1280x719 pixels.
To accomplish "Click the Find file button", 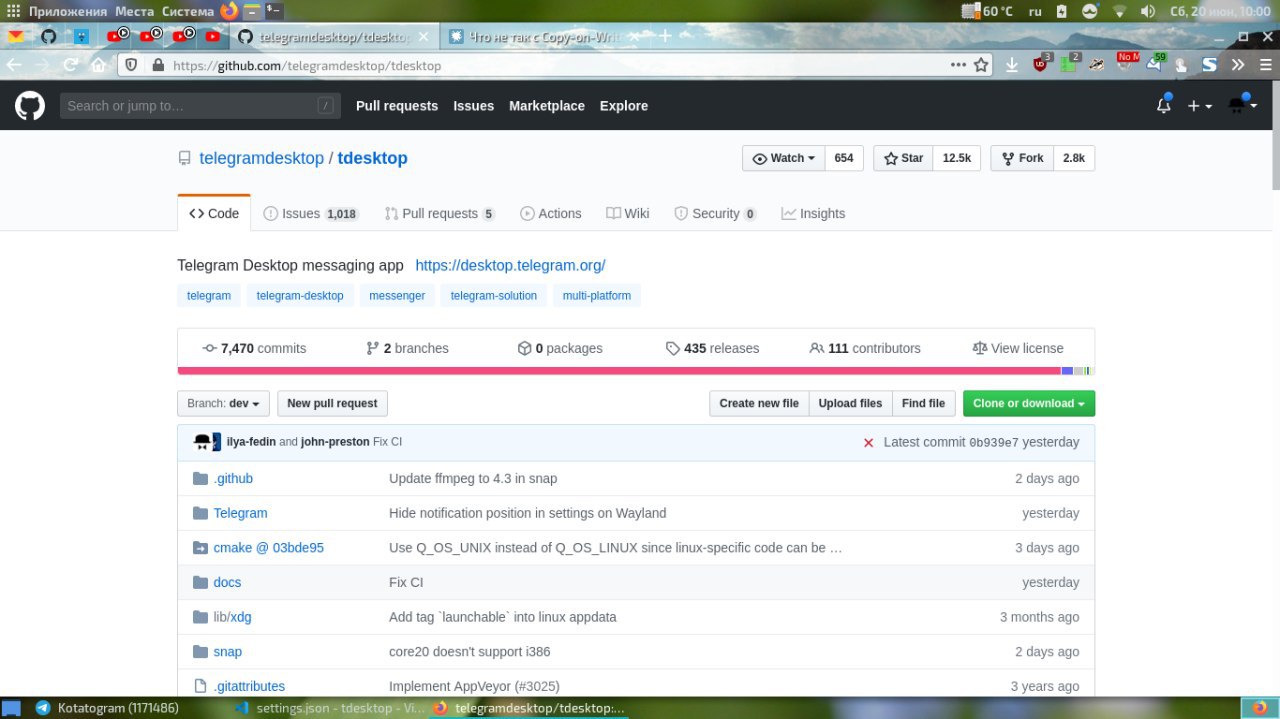I will [923, 403].
